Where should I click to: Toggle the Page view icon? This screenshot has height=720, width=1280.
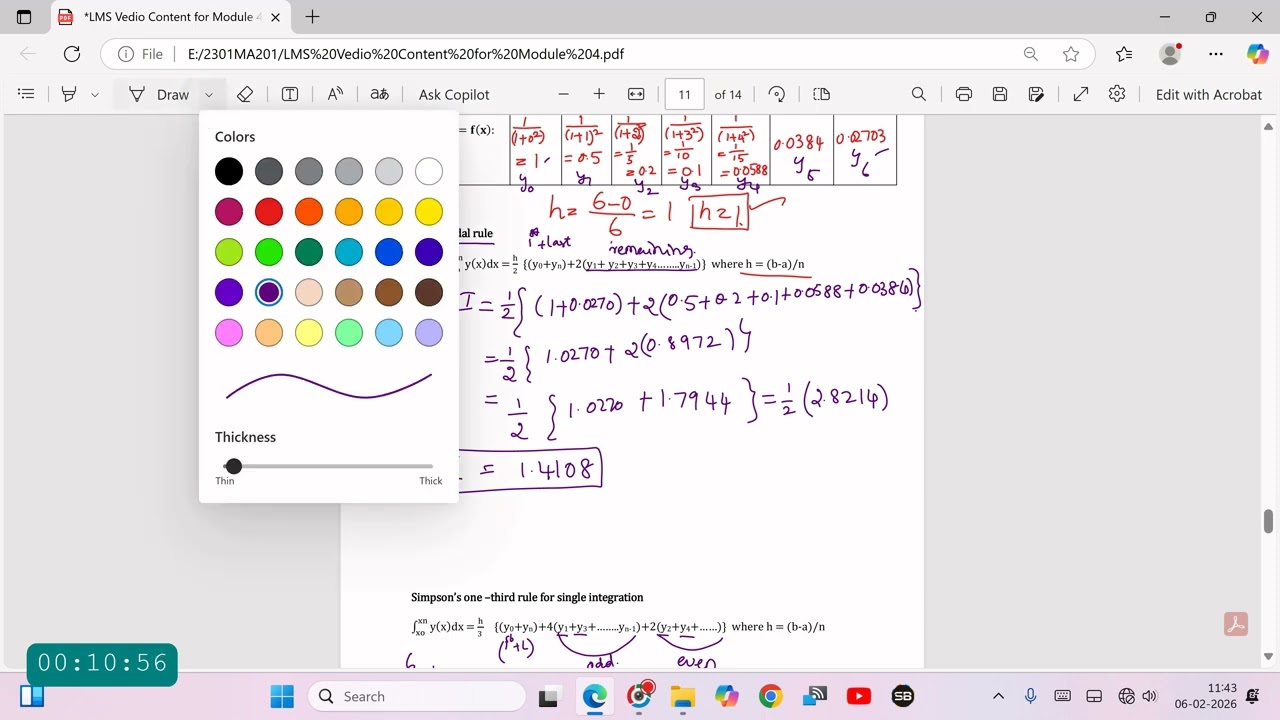tap(822, 94)
